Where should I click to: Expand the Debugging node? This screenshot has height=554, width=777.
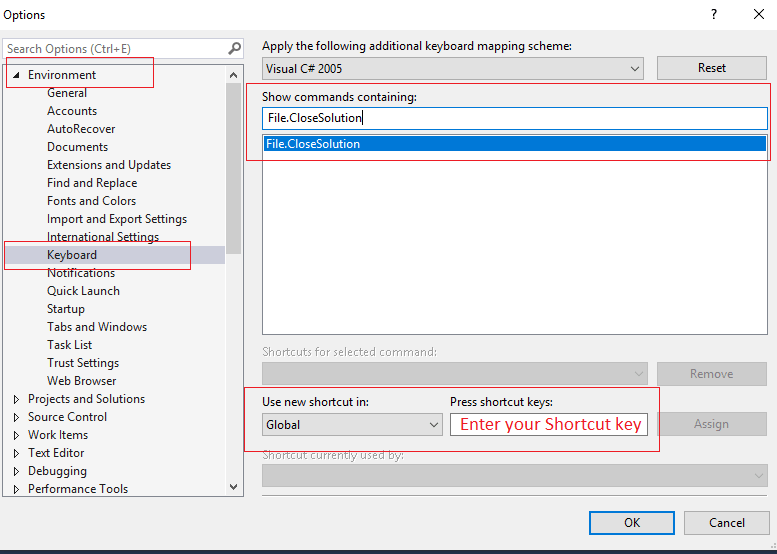(16, 471)
